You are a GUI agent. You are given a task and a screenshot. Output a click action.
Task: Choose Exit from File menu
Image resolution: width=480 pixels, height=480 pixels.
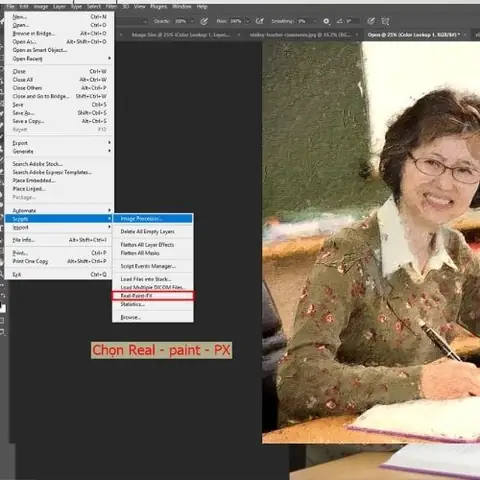(60, 274)
